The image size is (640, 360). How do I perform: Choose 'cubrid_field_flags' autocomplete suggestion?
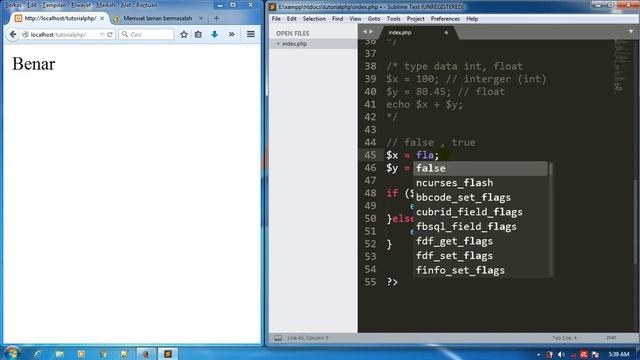click(480, 212)
